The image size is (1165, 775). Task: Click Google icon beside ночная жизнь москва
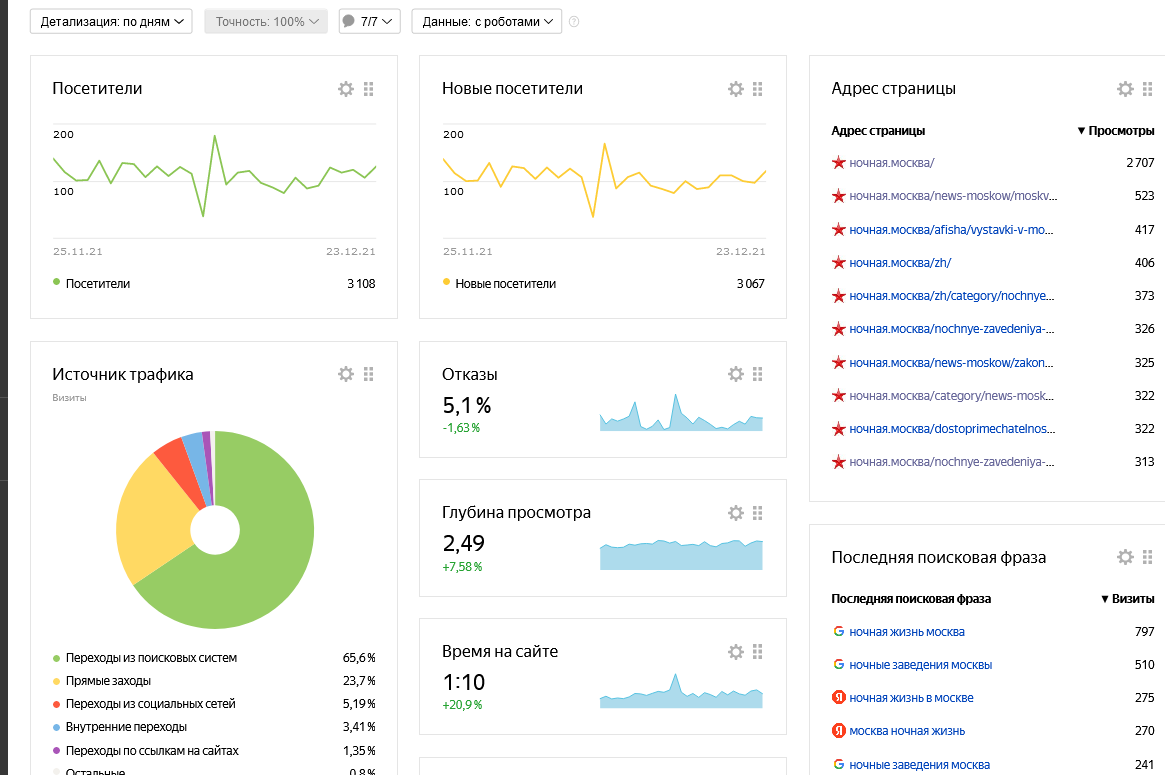click(839, 632)
